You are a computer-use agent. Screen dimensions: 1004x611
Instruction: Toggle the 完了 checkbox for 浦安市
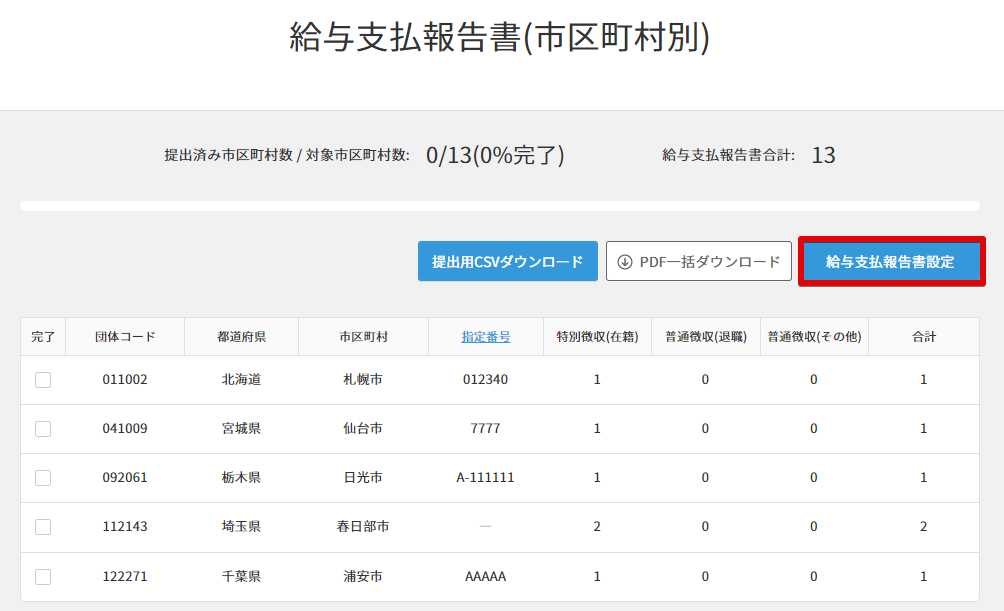[x=43, y=577]
